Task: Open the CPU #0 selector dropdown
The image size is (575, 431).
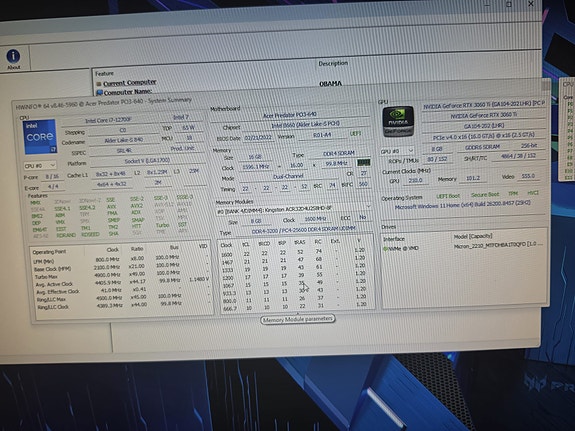Action: coord(40,166)
